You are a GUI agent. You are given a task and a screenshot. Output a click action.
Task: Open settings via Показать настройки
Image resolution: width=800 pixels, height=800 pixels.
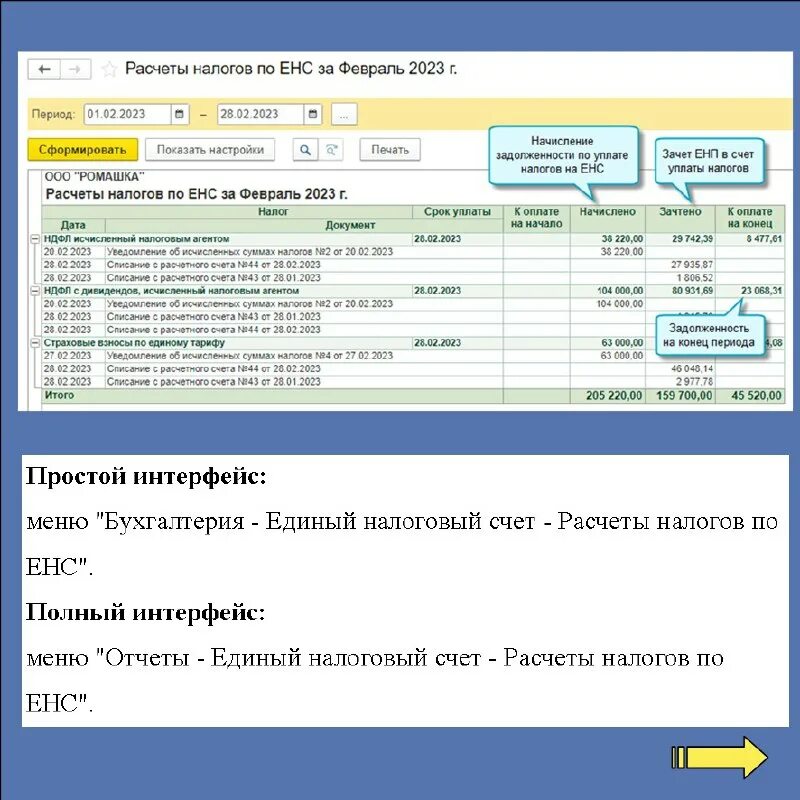pos(210,149)
